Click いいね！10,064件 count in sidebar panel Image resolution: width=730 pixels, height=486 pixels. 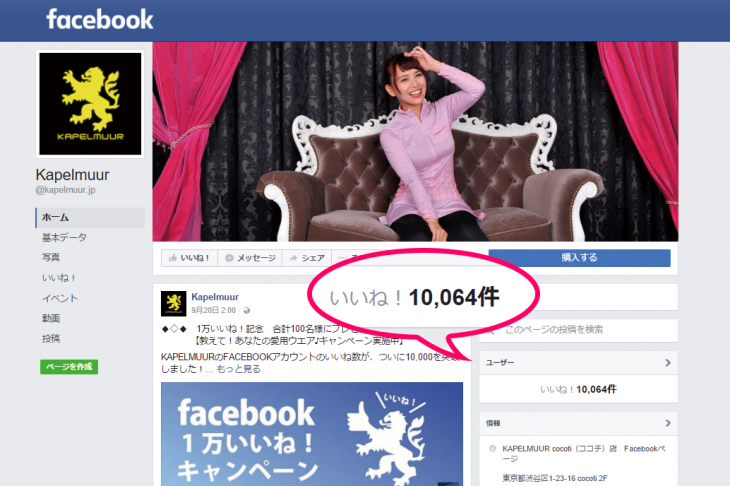[x=578, y=389]
